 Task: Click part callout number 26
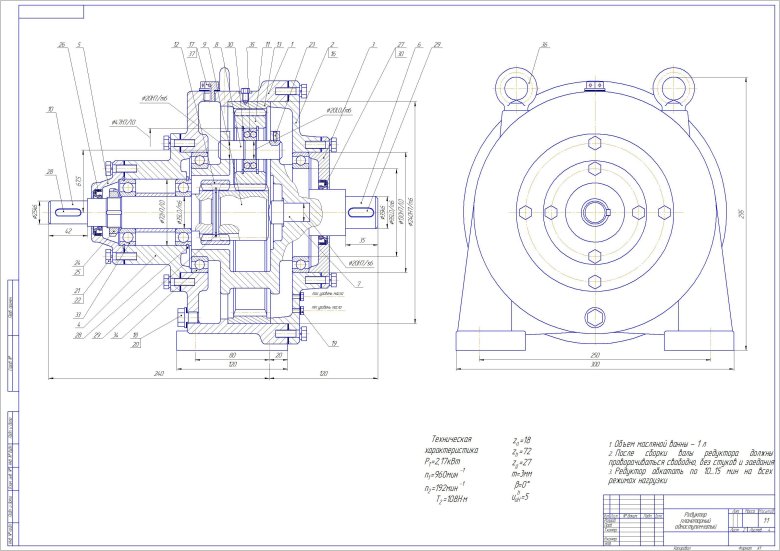(62, 45)
